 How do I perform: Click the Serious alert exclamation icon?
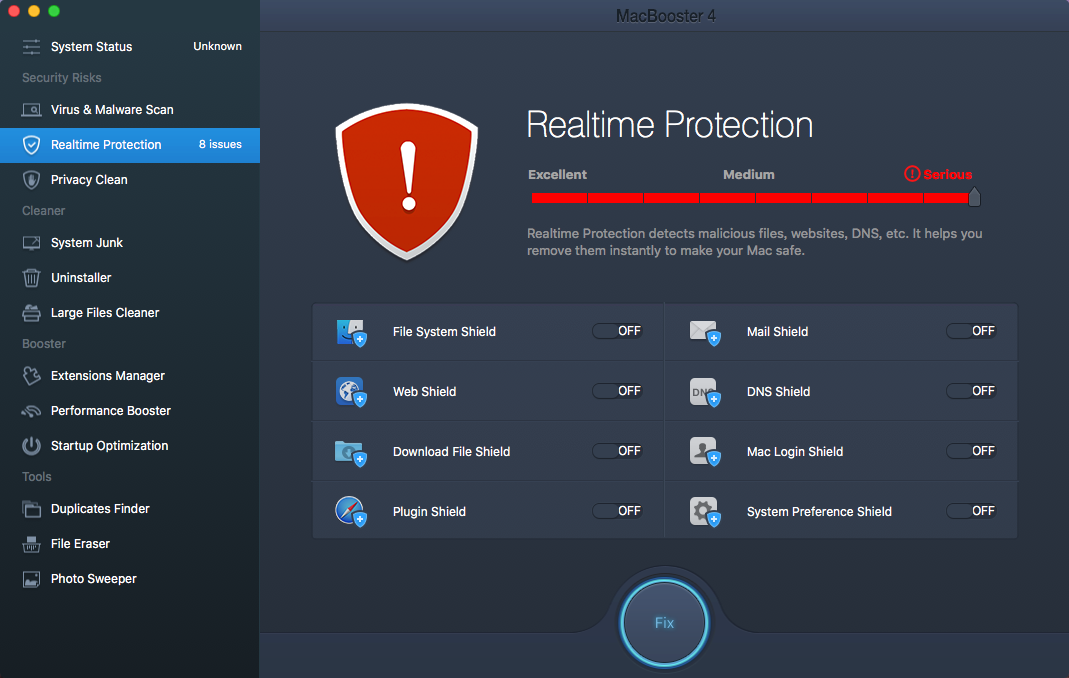point(912,174)
